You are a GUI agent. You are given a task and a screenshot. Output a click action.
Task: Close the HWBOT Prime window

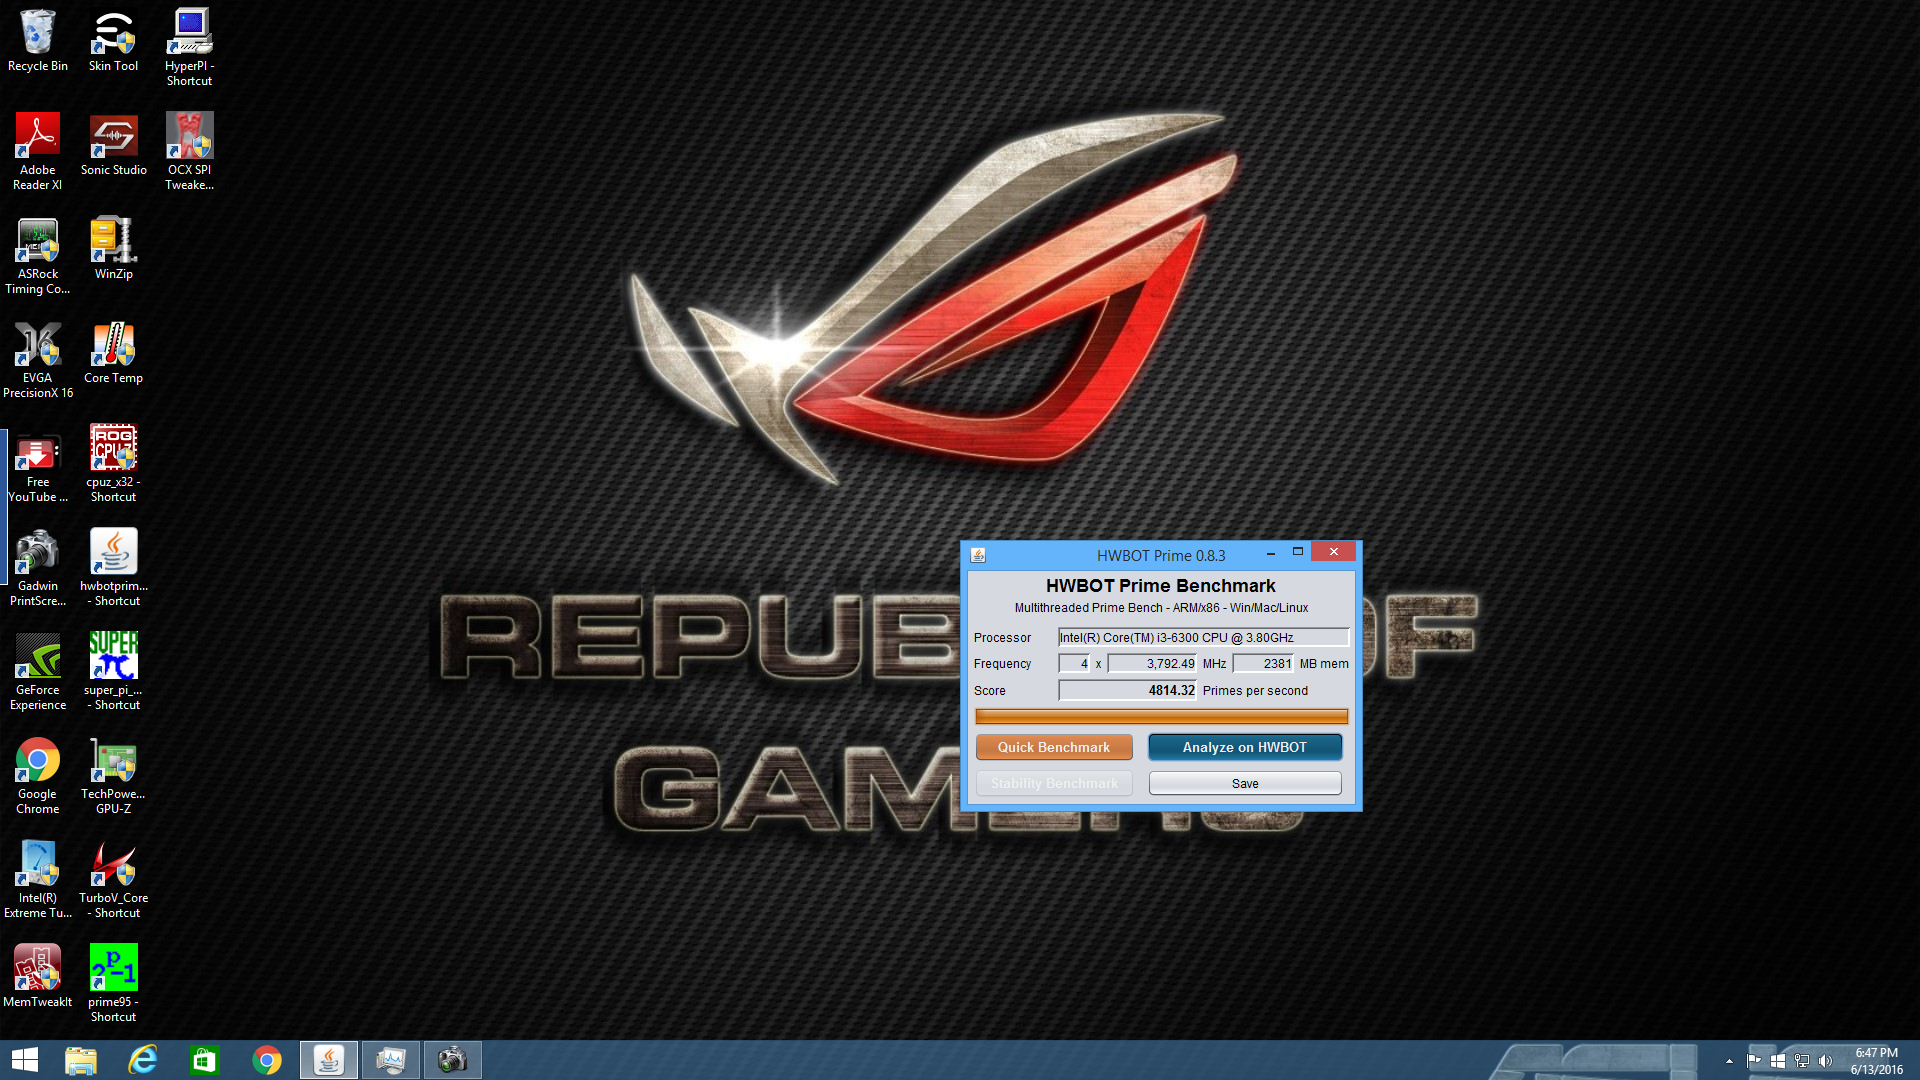(x=1334, y=552)
